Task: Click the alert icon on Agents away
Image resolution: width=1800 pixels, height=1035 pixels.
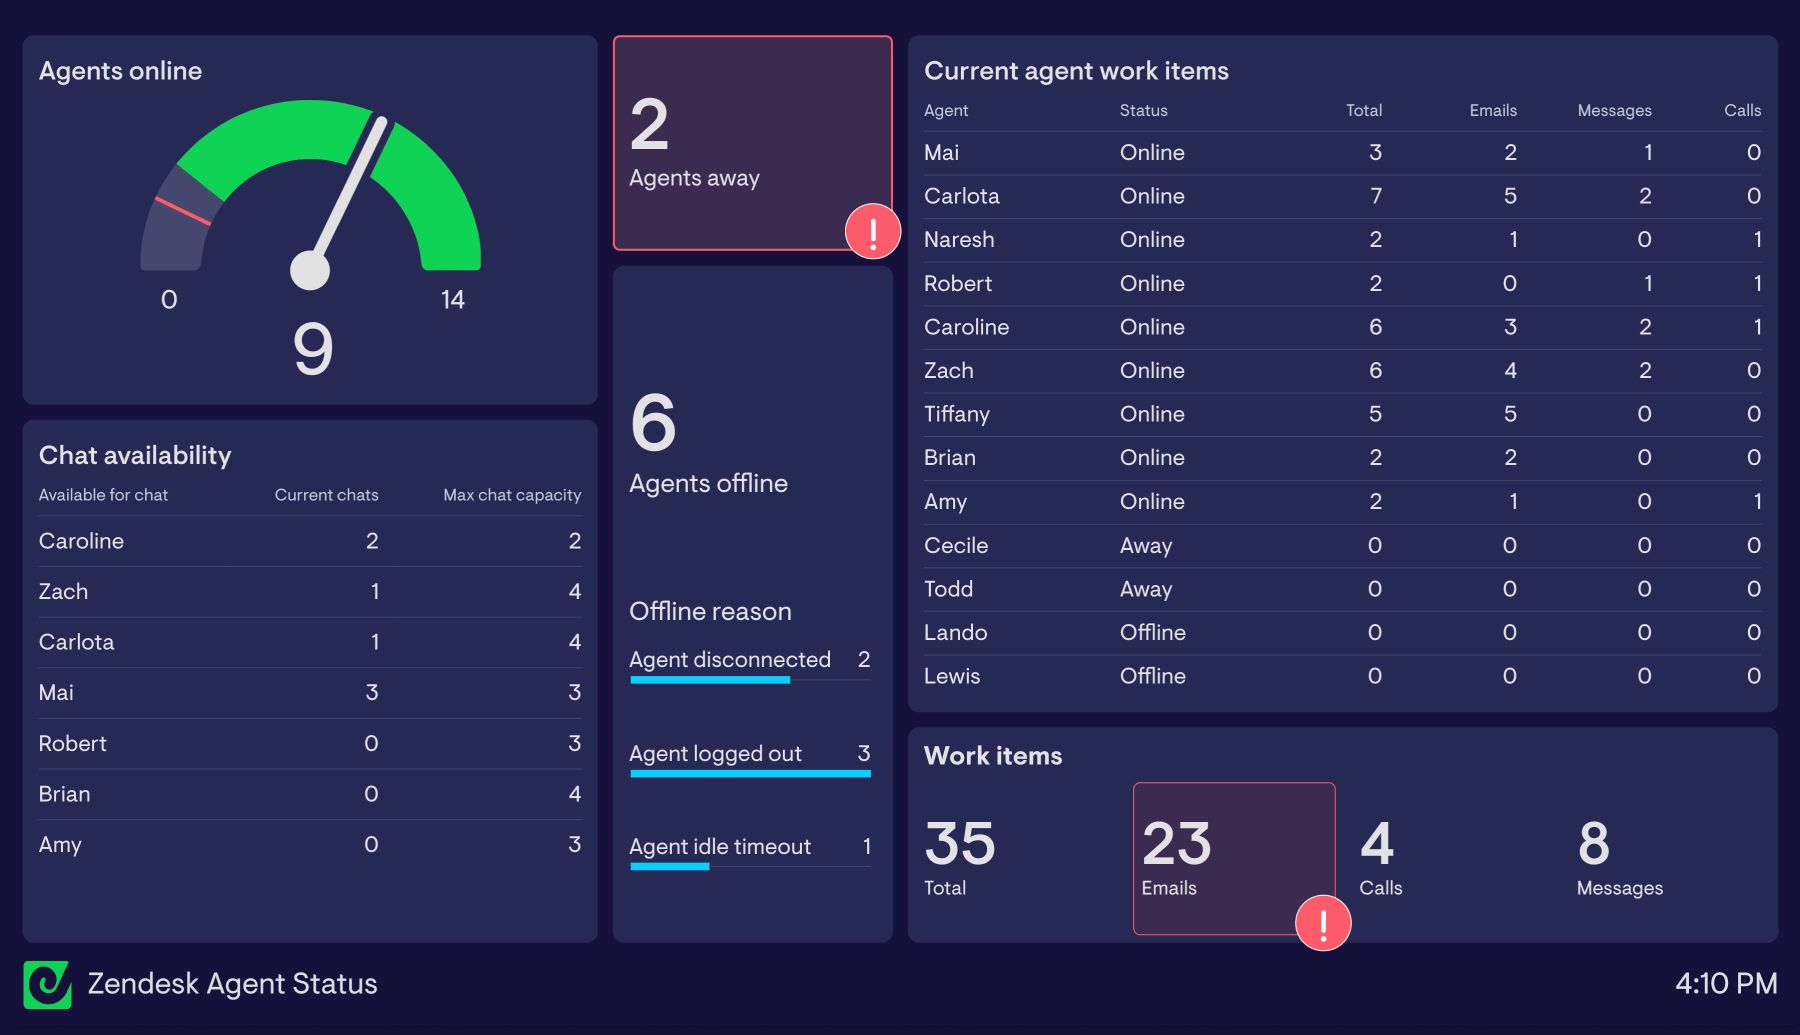Action: click(873, 231)
